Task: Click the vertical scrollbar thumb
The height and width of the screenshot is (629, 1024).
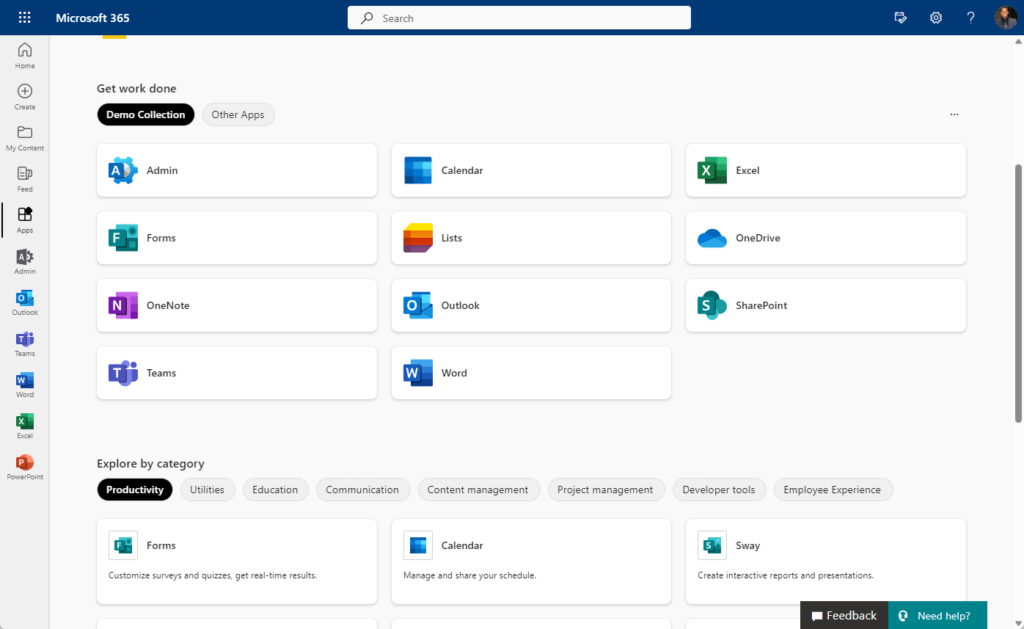Action: click(1018, 294)
